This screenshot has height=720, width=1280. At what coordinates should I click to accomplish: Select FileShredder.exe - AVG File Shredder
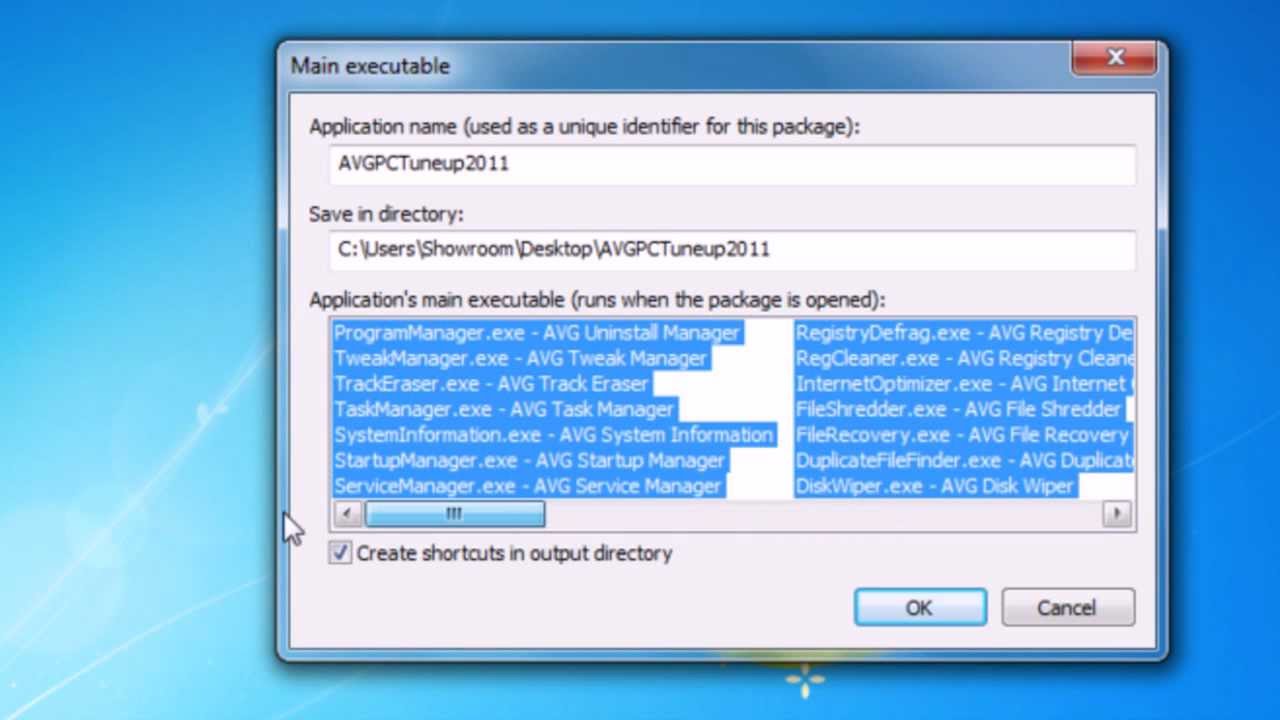point(959,409)
